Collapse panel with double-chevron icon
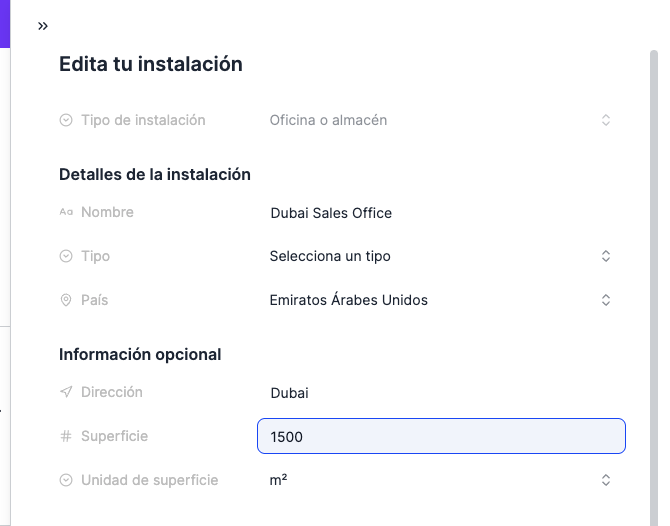Image resolution: width=670 pixels, height=526 pixels. tap(43, 26)
